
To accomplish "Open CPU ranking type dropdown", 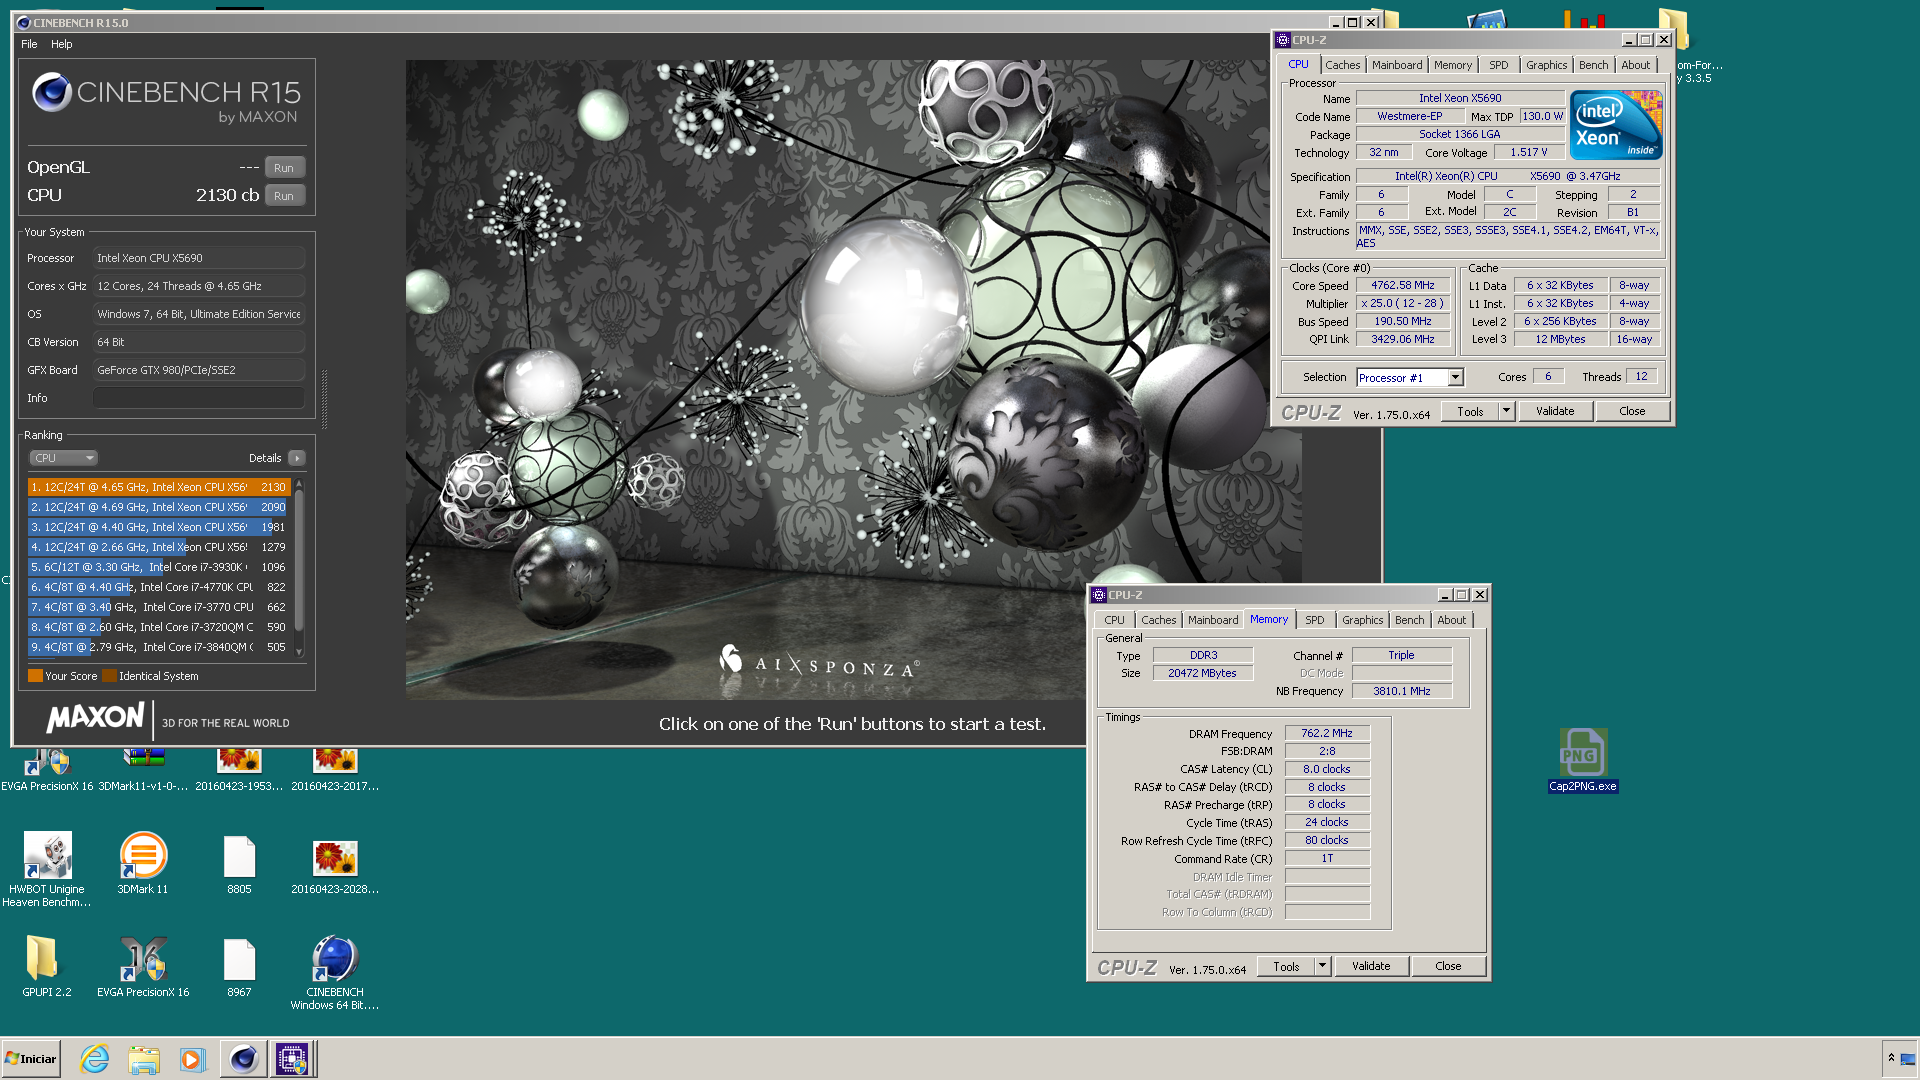I will 63,458.
